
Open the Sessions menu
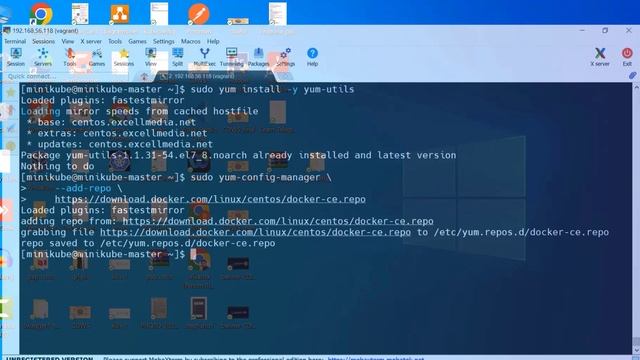[x=43, y=41]
